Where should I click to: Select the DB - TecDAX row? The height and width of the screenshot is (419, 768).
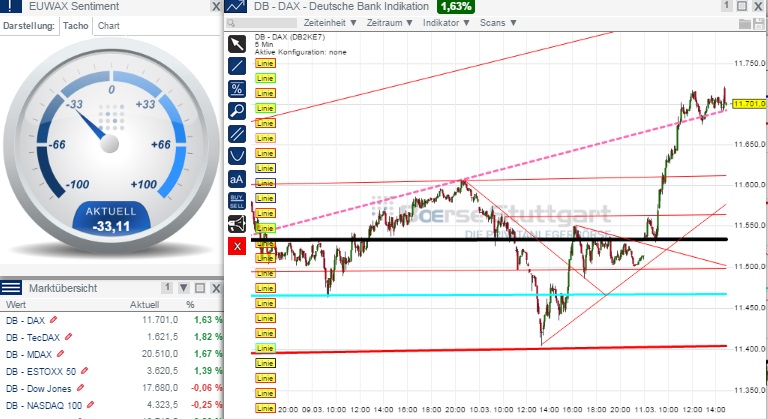pos(111,337)
